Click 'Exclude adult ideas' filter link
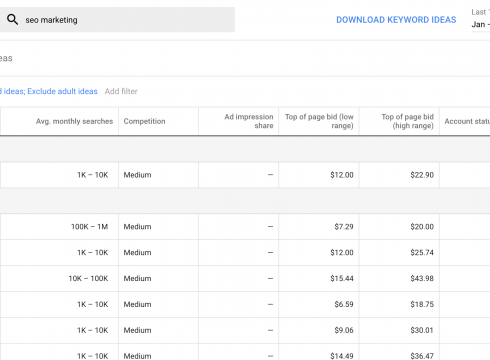The width and height of the screenshot is (490, 360). click(x=62, y=91)
